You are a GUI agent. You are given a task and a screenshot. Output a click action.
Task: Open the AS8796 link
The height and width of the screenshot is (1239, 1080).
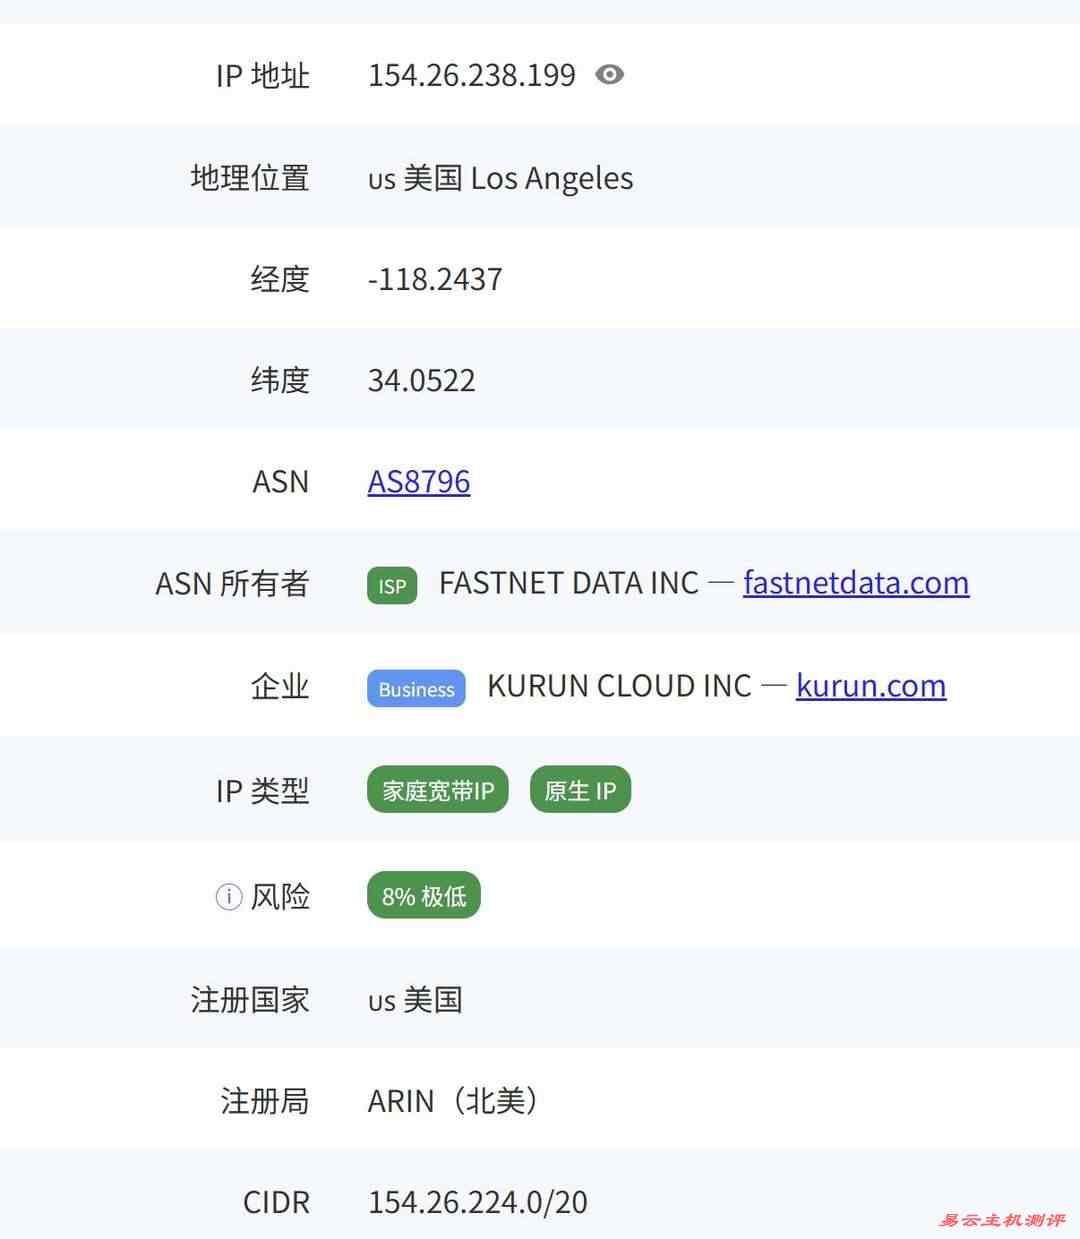point(419,481)
